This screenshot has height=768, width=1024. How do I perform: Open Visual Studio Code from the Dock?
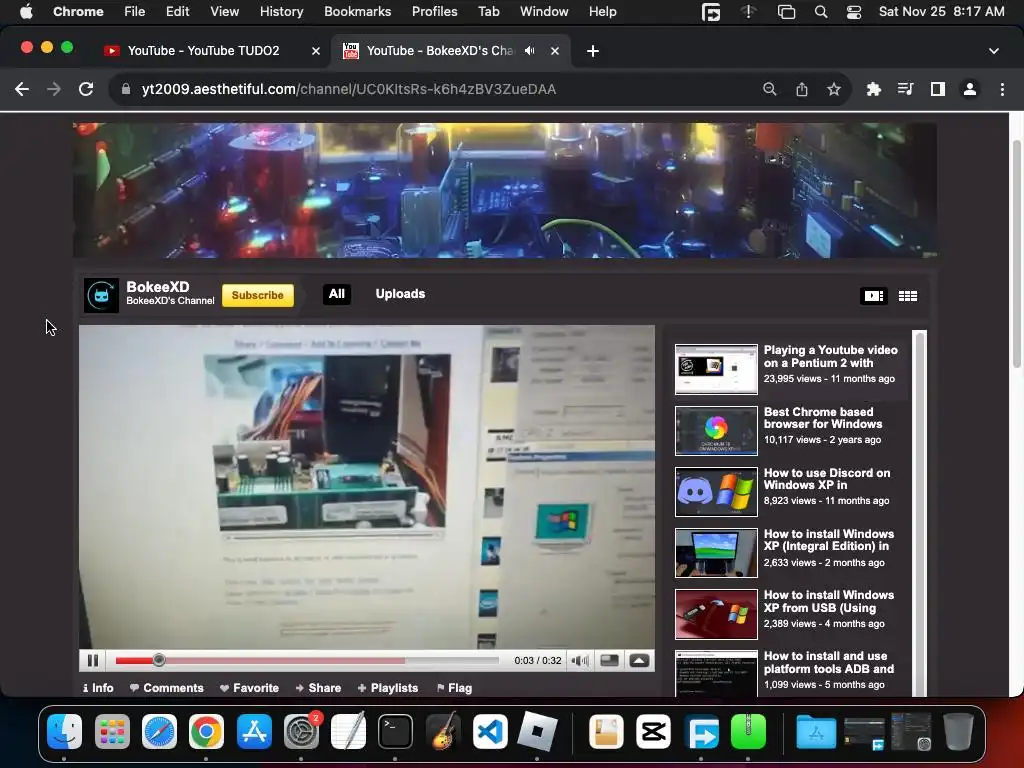490,731
